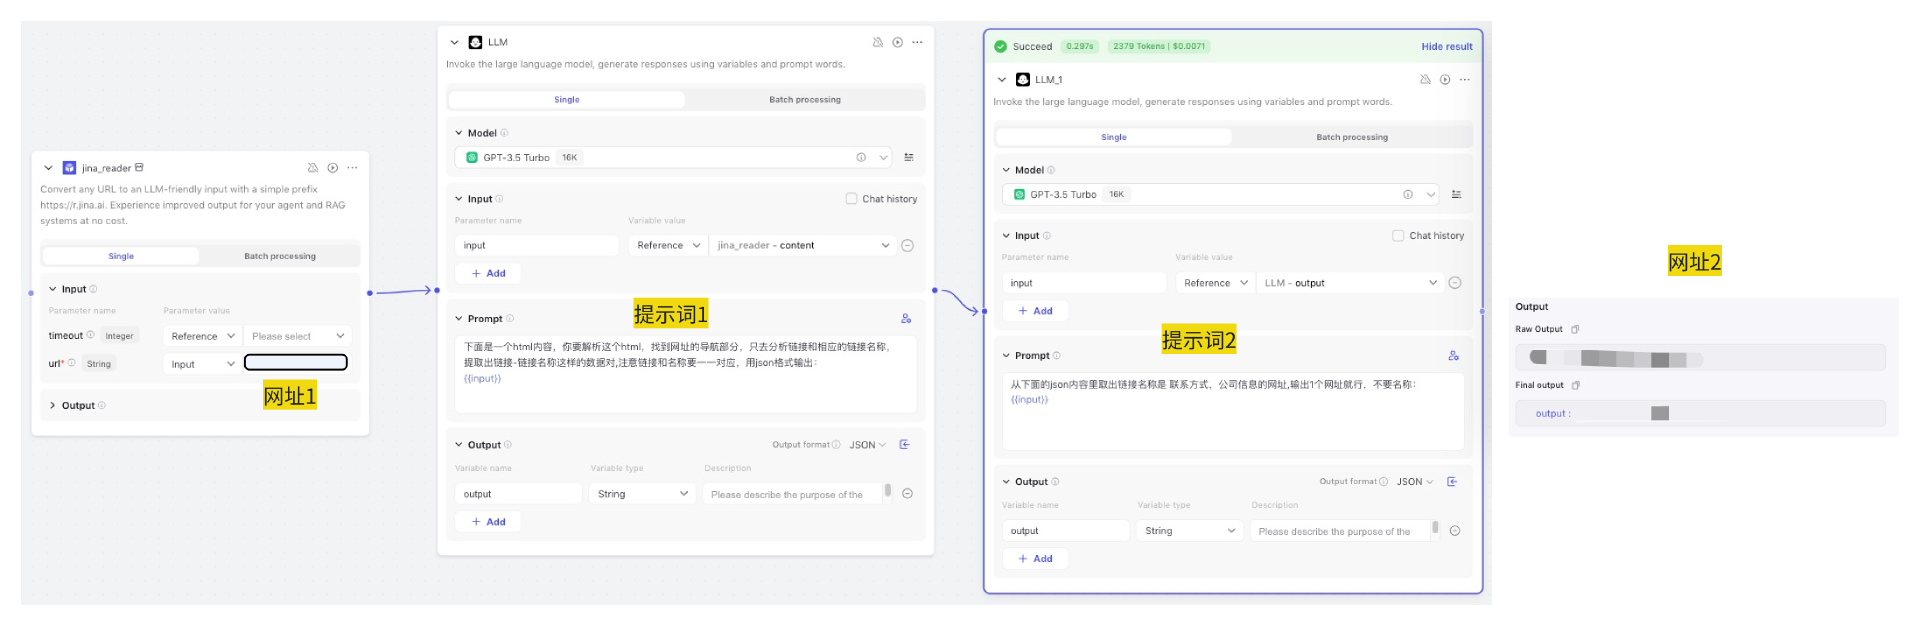The width and height of the screenshot is (1920, 626).
Task: Switch jina_reader to Batch processing tab
Action: (280, 256)
